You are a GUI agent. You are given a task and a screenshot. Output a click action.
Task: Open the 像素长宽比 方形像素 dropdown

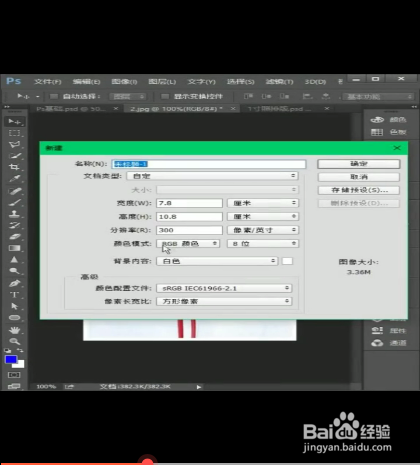click(224, 301)
